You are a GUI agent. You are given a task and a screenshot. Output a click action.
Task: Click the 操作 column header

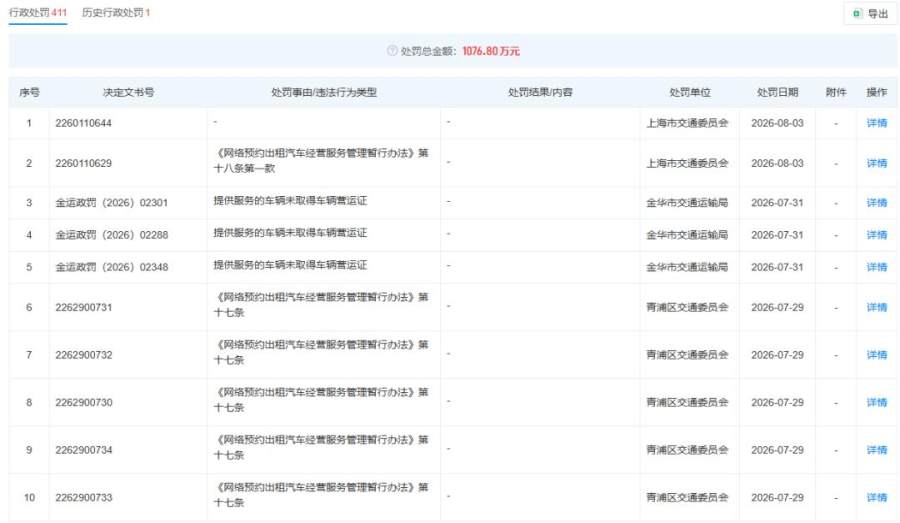pyautogui.click(x=876, y=92)
